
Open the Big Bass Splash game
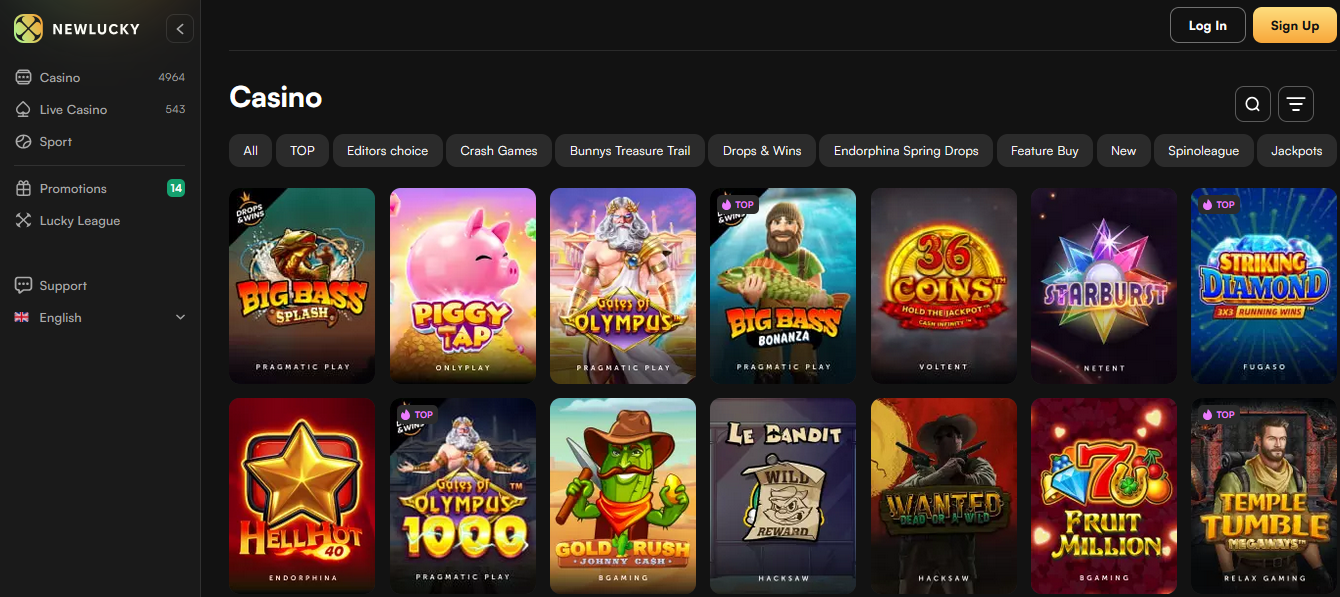pos(302,285)
